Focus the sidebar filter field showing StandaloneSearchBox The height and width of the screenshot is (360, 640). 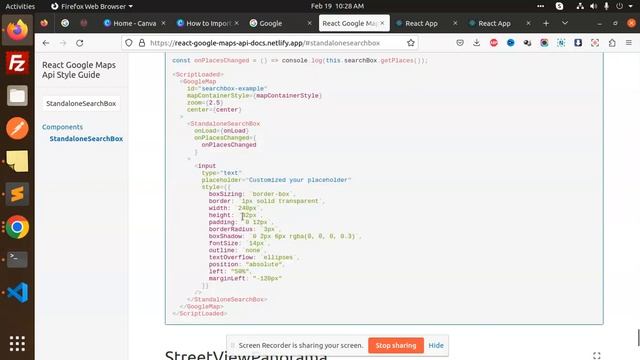click(x=81, y=104)
